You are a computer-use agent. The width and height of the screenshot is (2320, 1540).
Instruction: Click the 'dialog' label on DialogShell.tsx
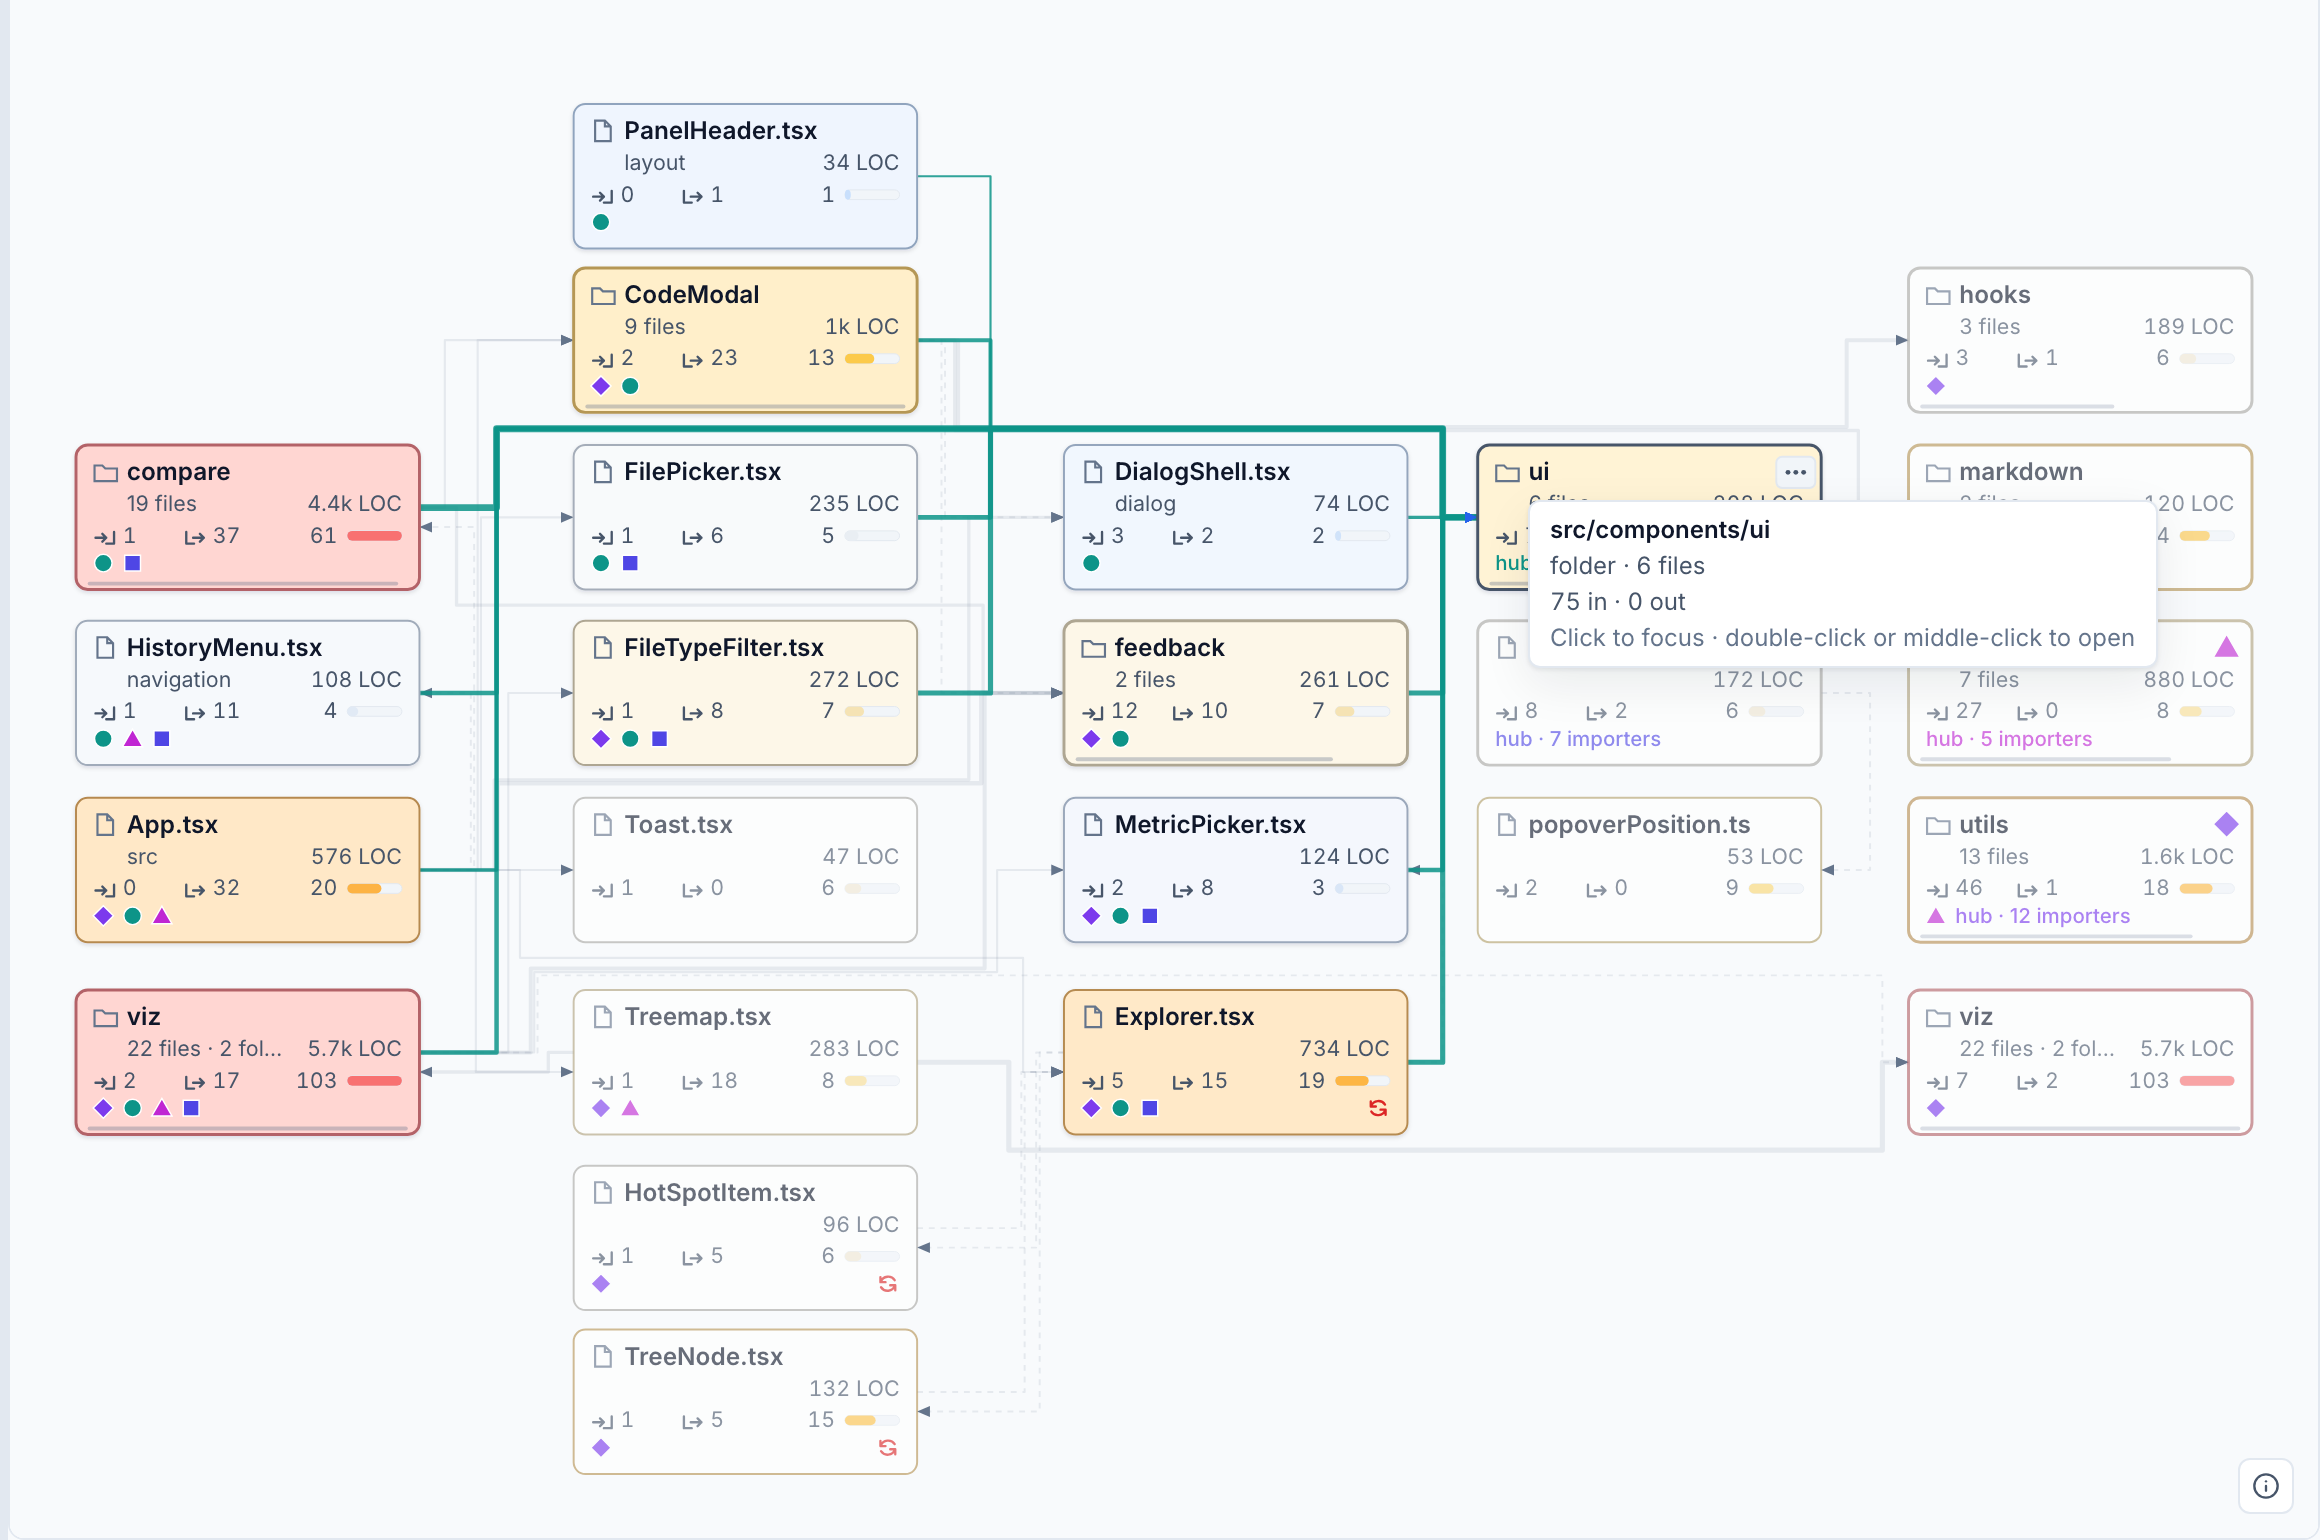(1145, 504)
